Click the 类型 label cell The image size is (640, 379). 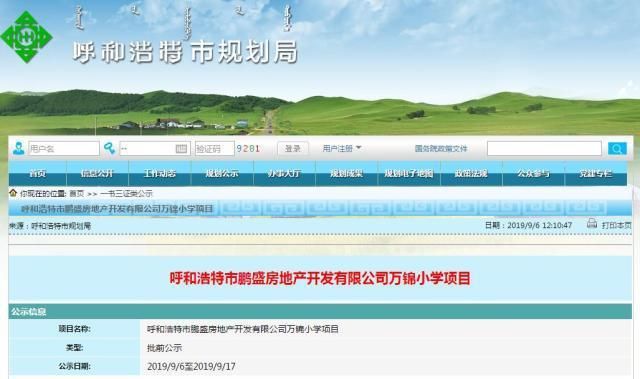pos(74,348)
